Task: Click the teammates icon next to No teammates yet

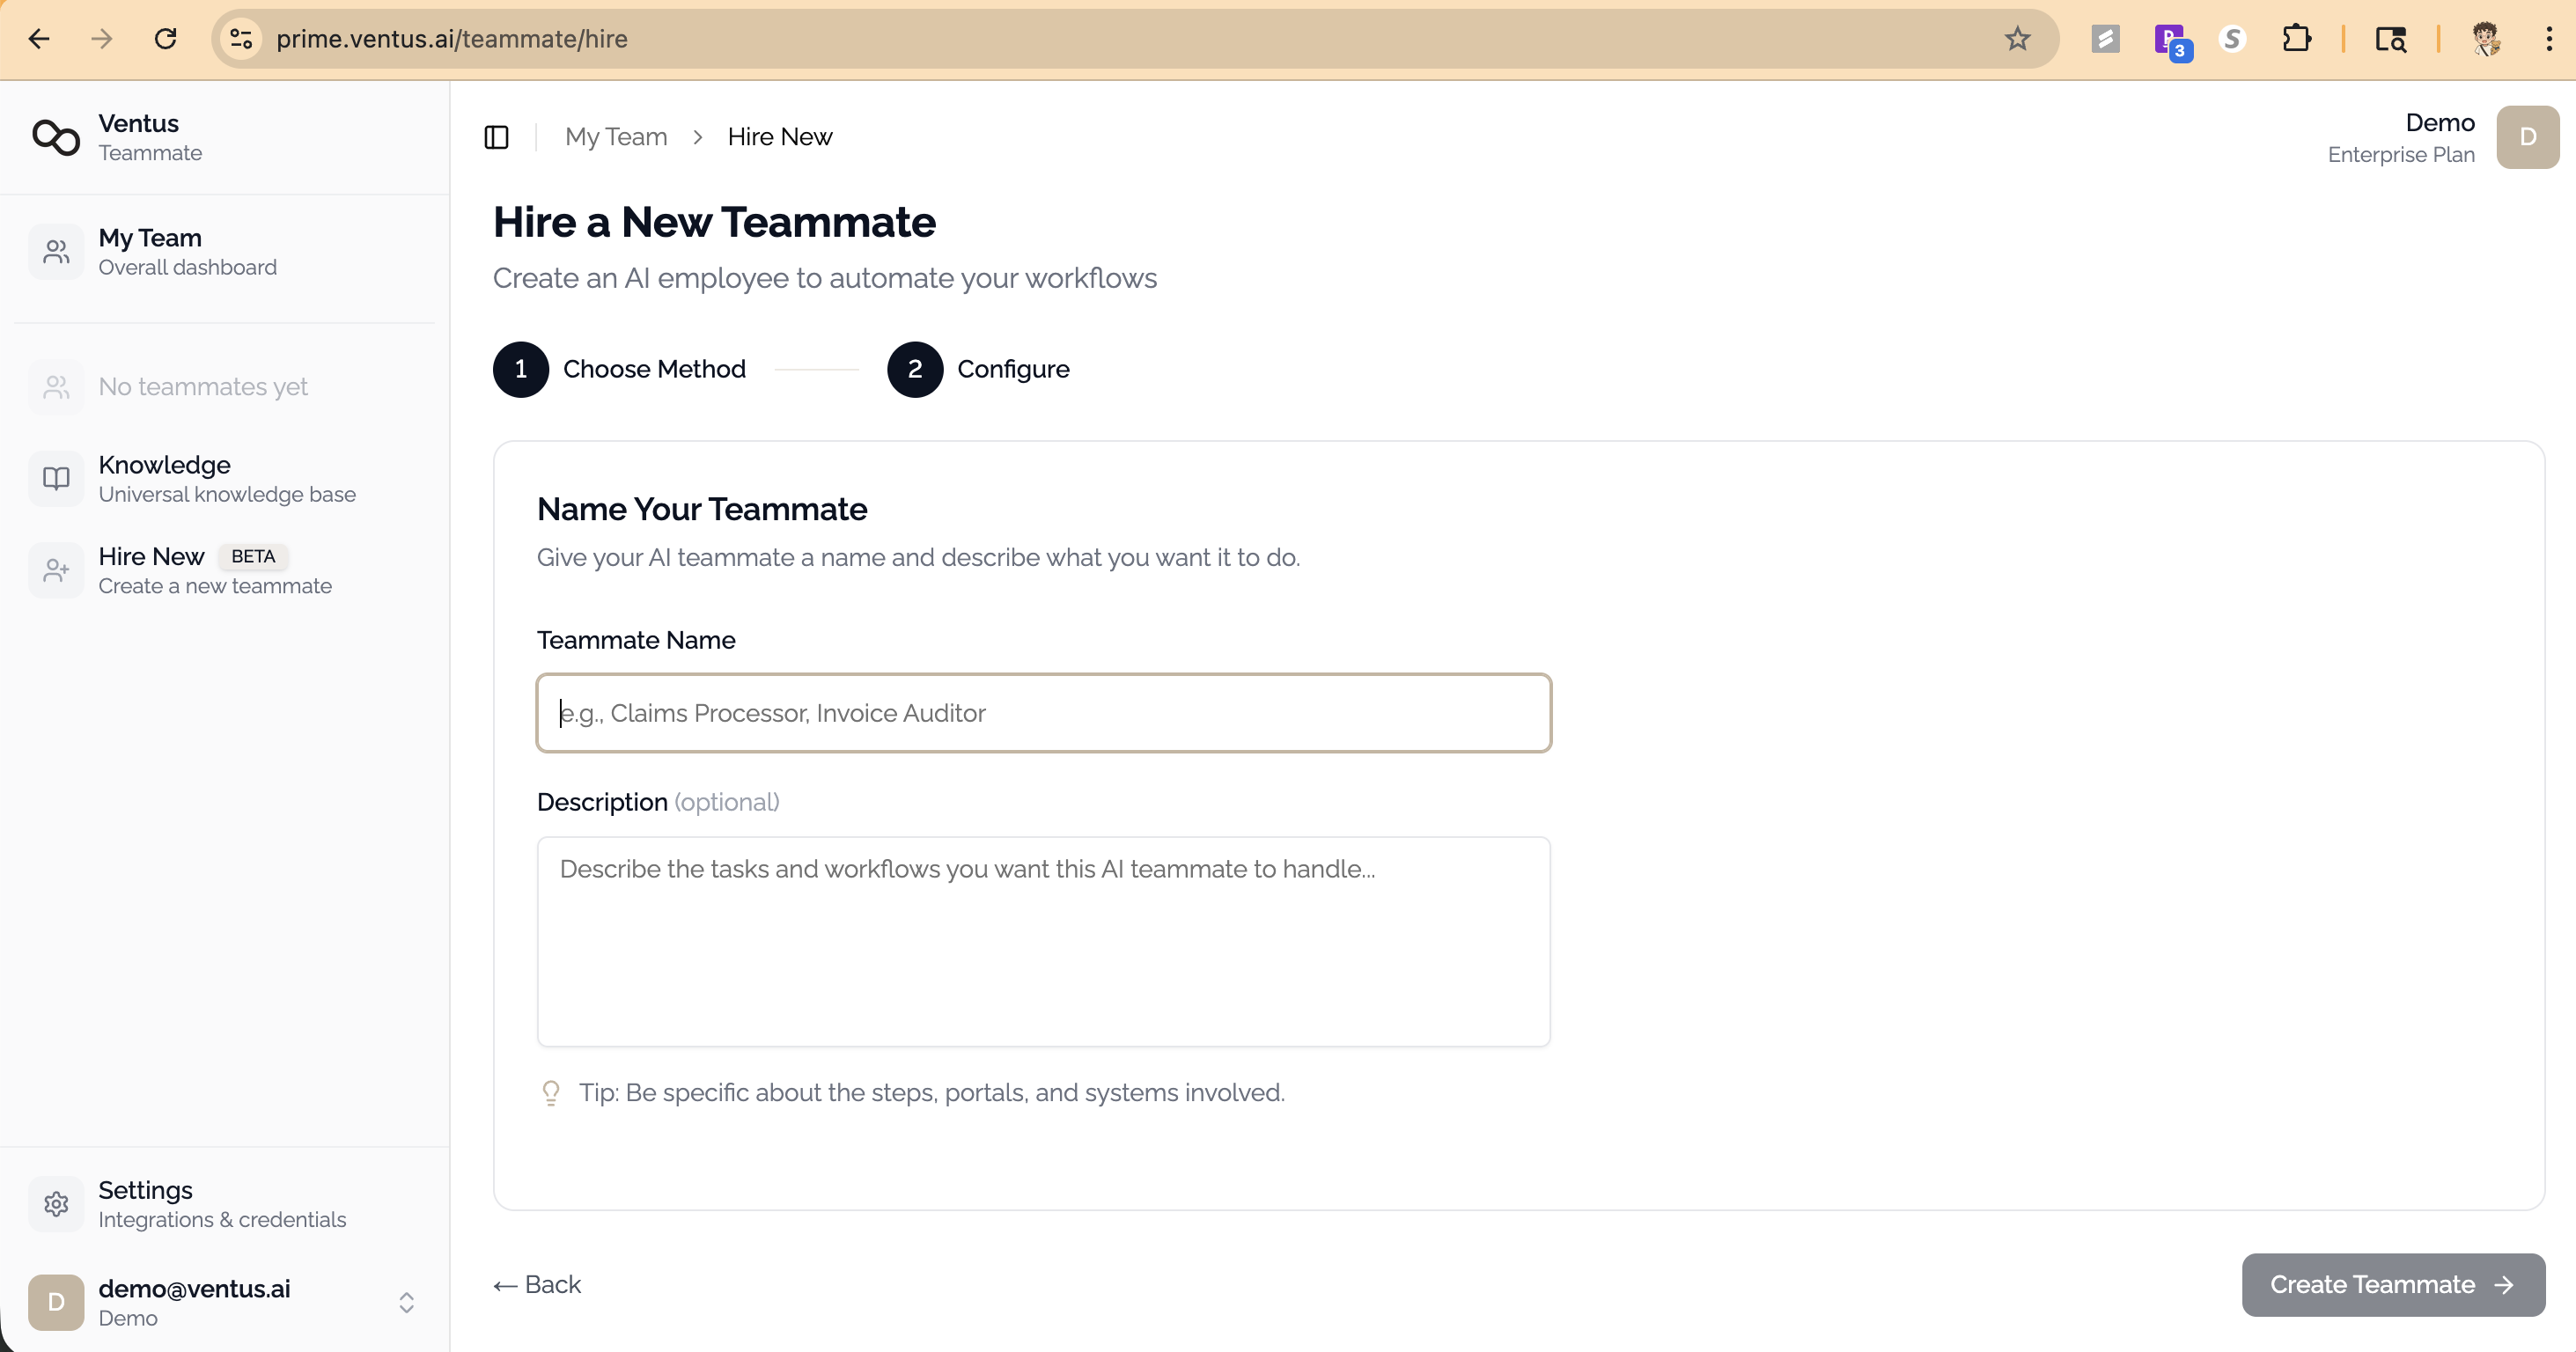Action: (x=56, y=387)
